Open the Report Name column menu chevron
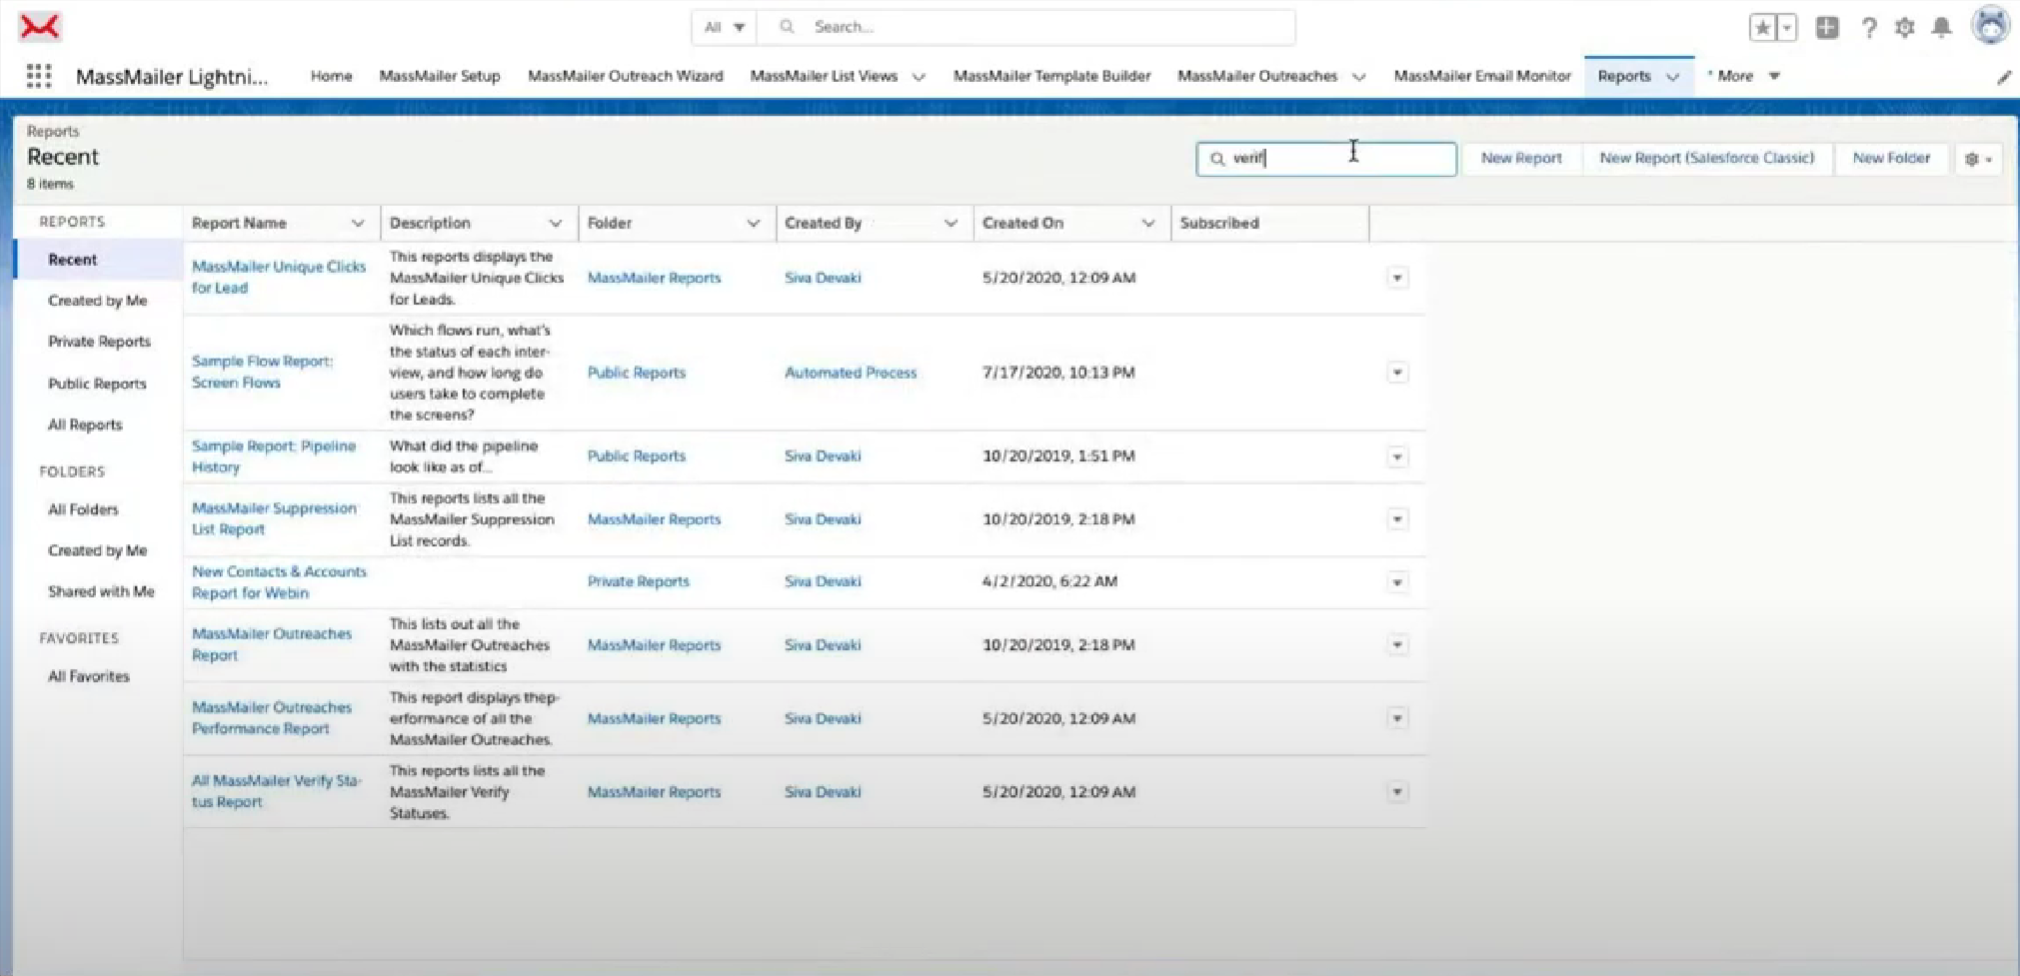 (x=357, y=224)
